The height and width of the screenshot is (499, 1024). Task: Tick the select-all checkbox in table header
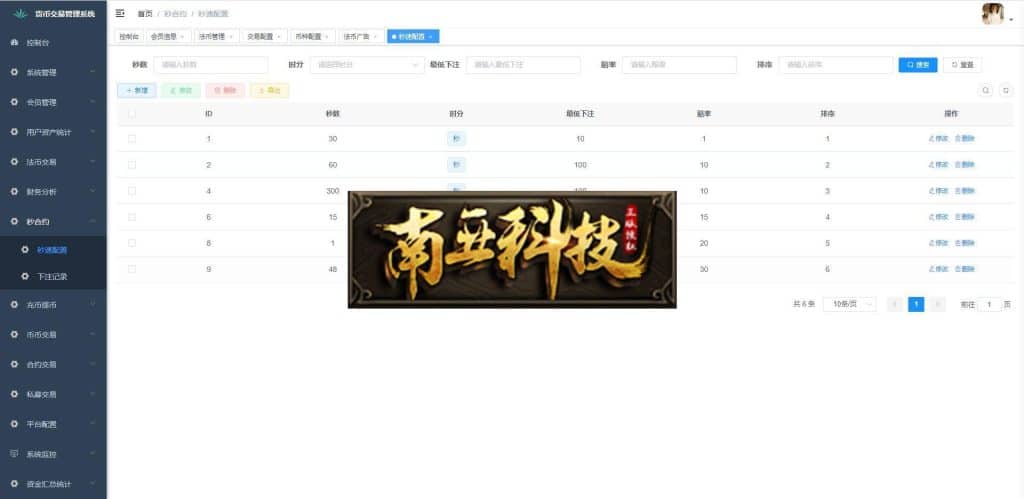[132, 114]
